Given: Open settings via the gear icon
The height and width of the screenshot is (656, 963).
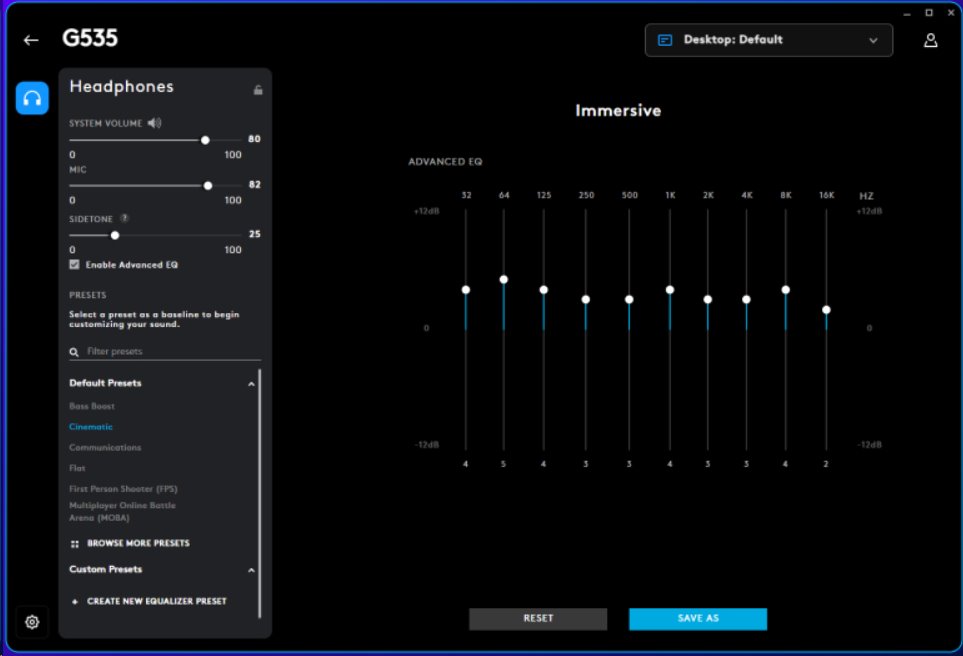Looking at the screenshot, I should [x=32, y=622].
